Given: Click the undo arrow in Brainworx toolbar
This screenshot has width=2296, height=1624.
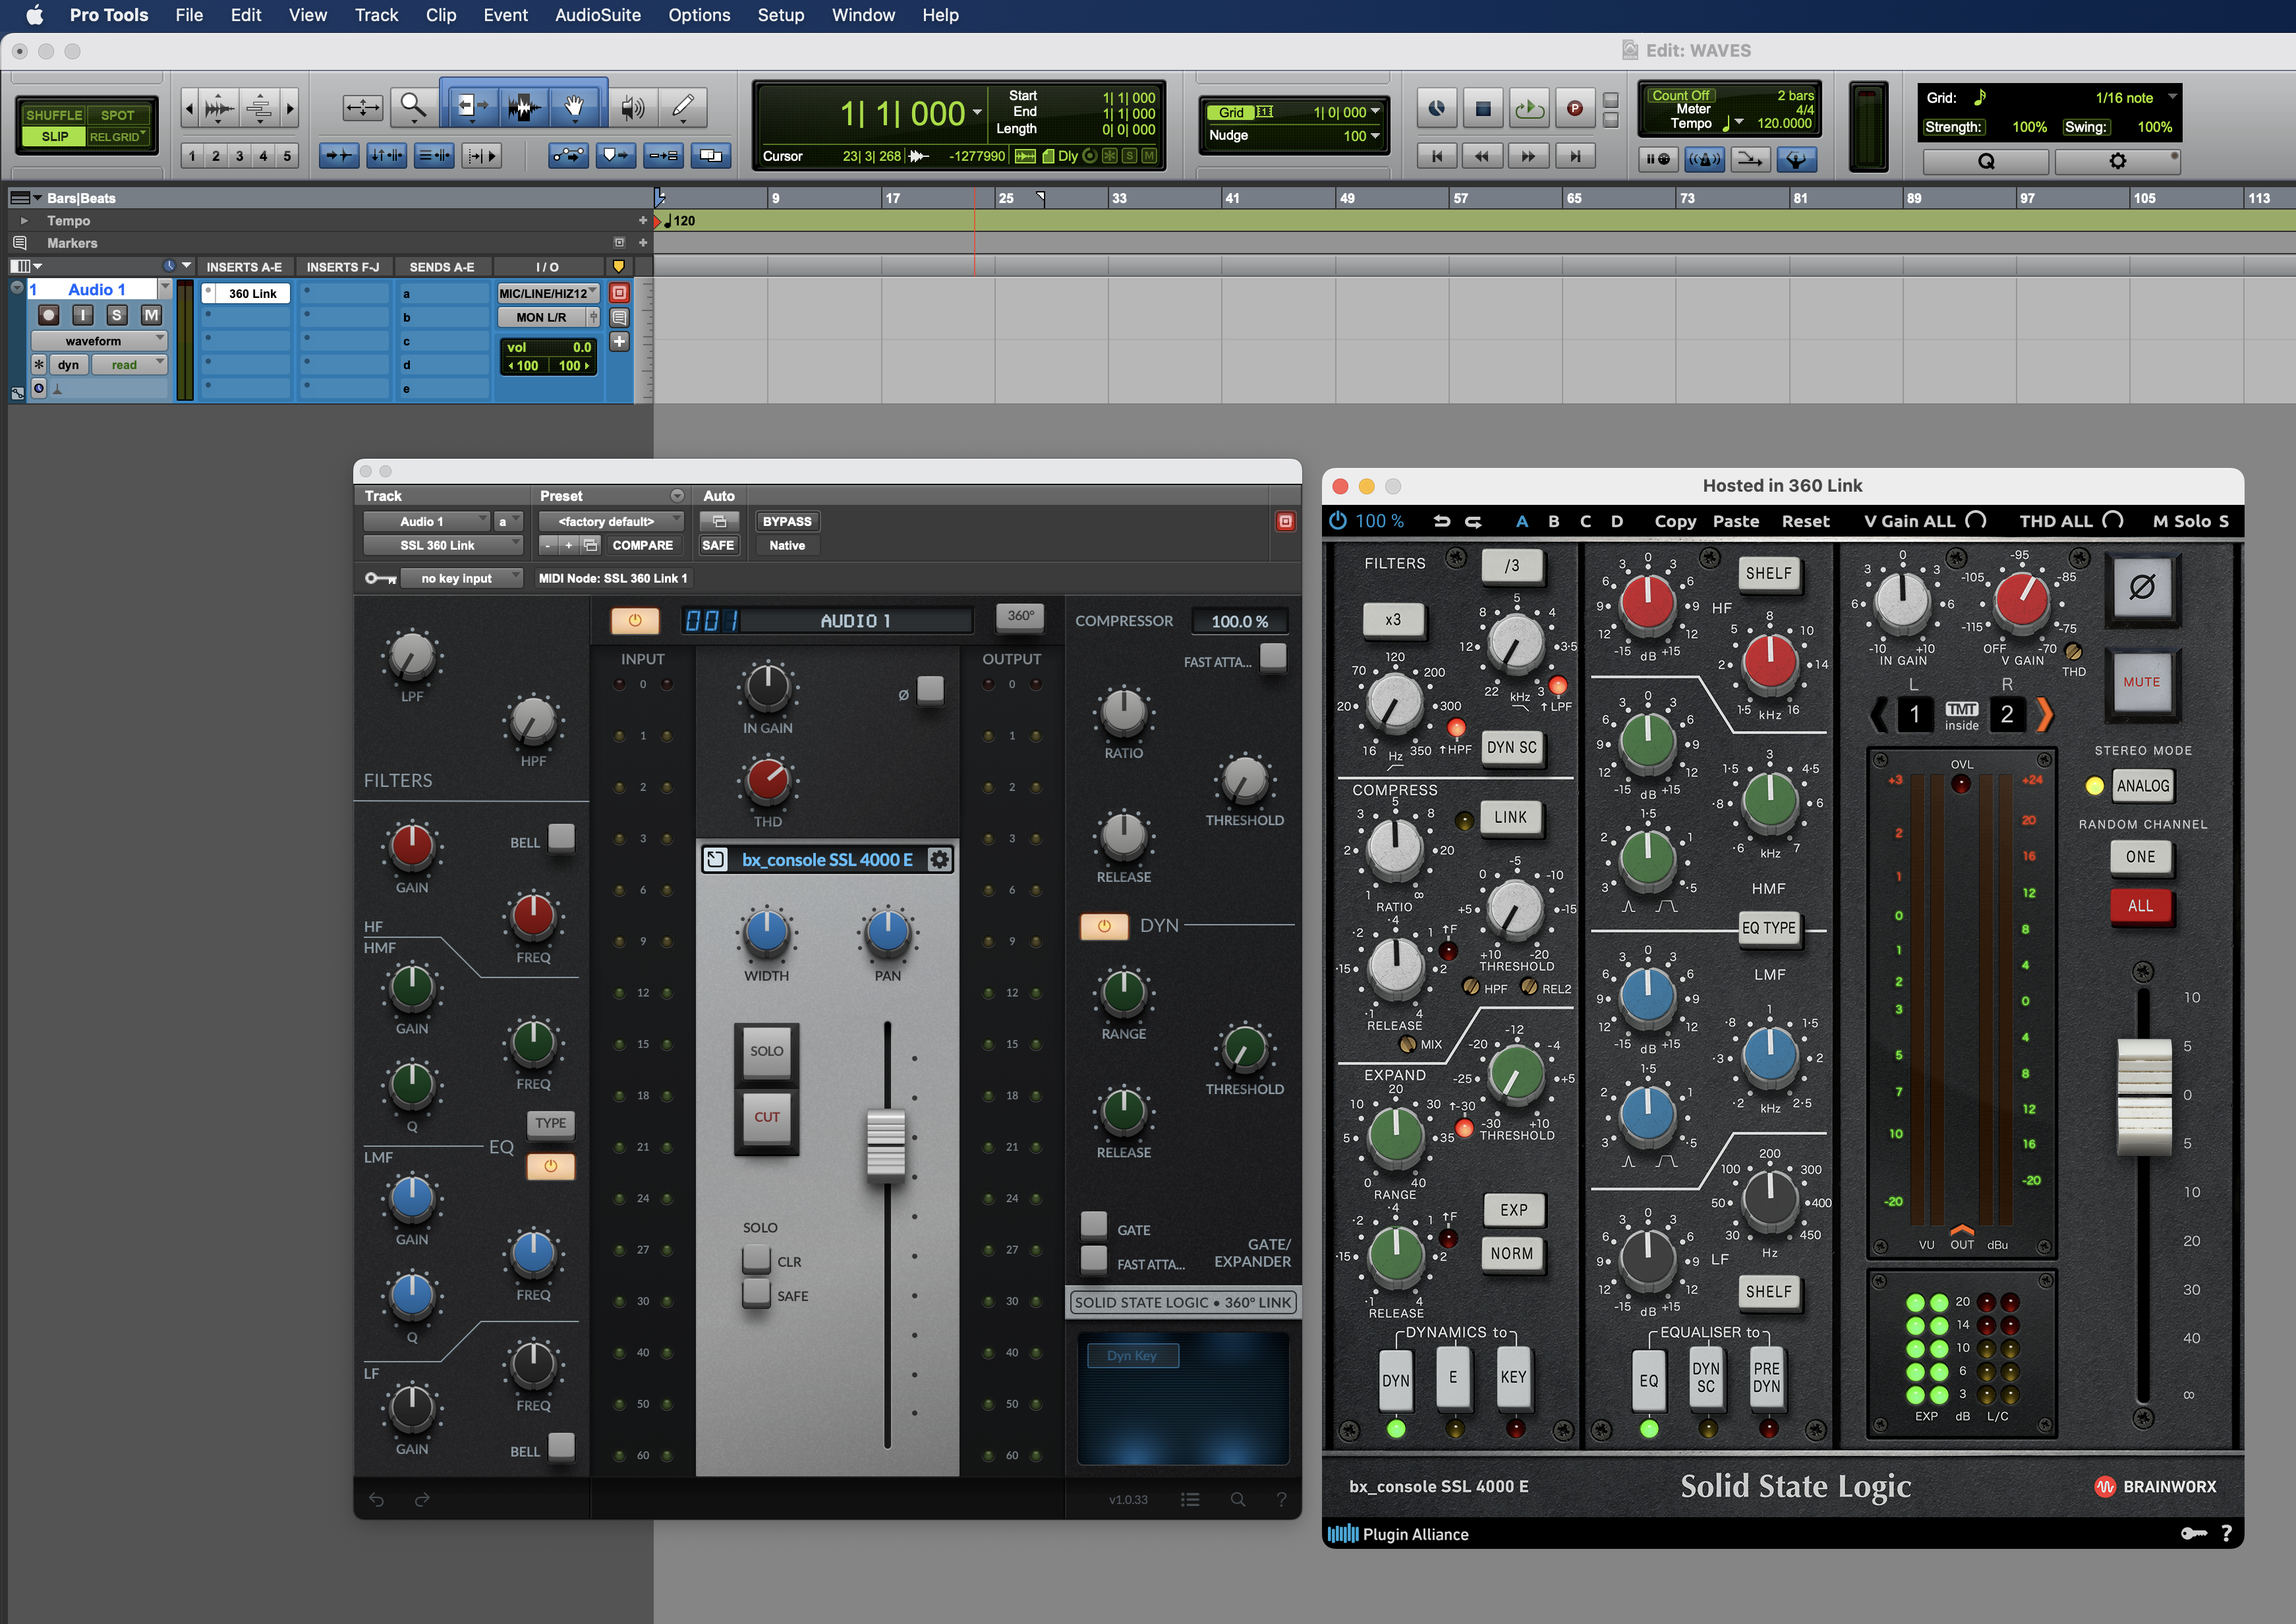Looking at the screenshot, I should (1441, 521).
